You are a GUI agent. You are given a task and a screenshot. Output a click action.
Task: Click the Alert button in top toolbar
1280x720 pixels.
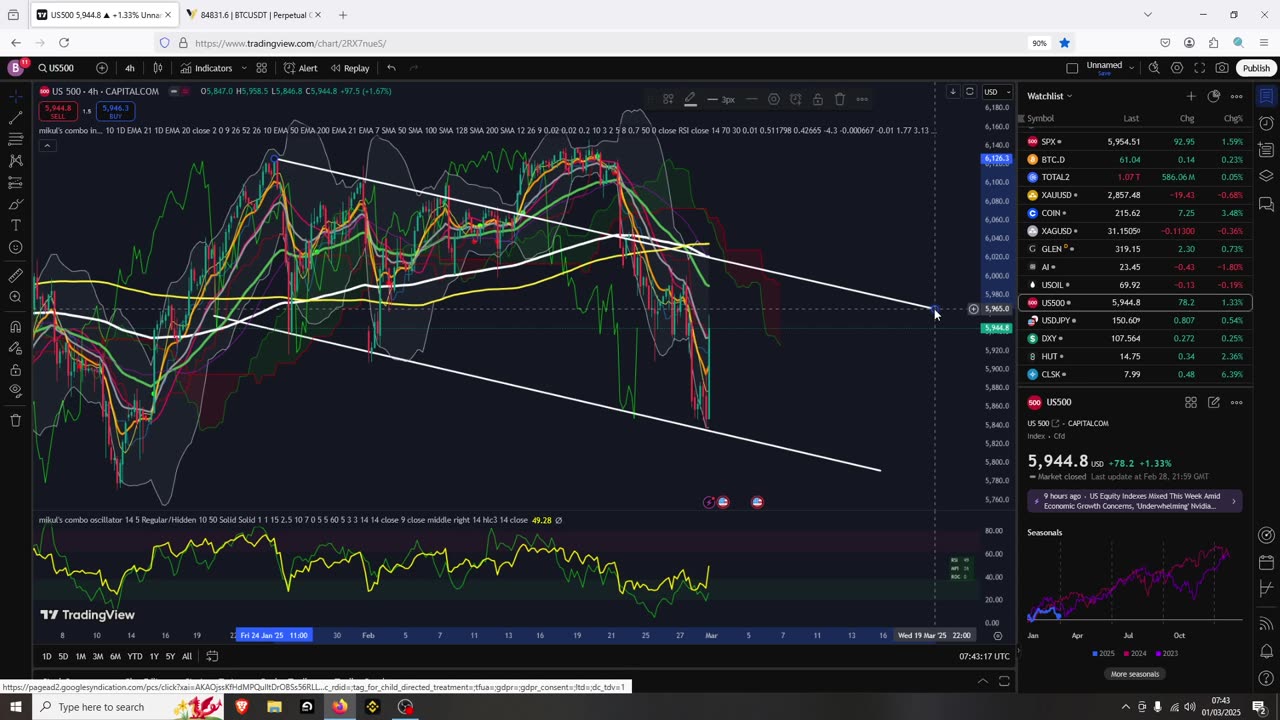[300, 68]
